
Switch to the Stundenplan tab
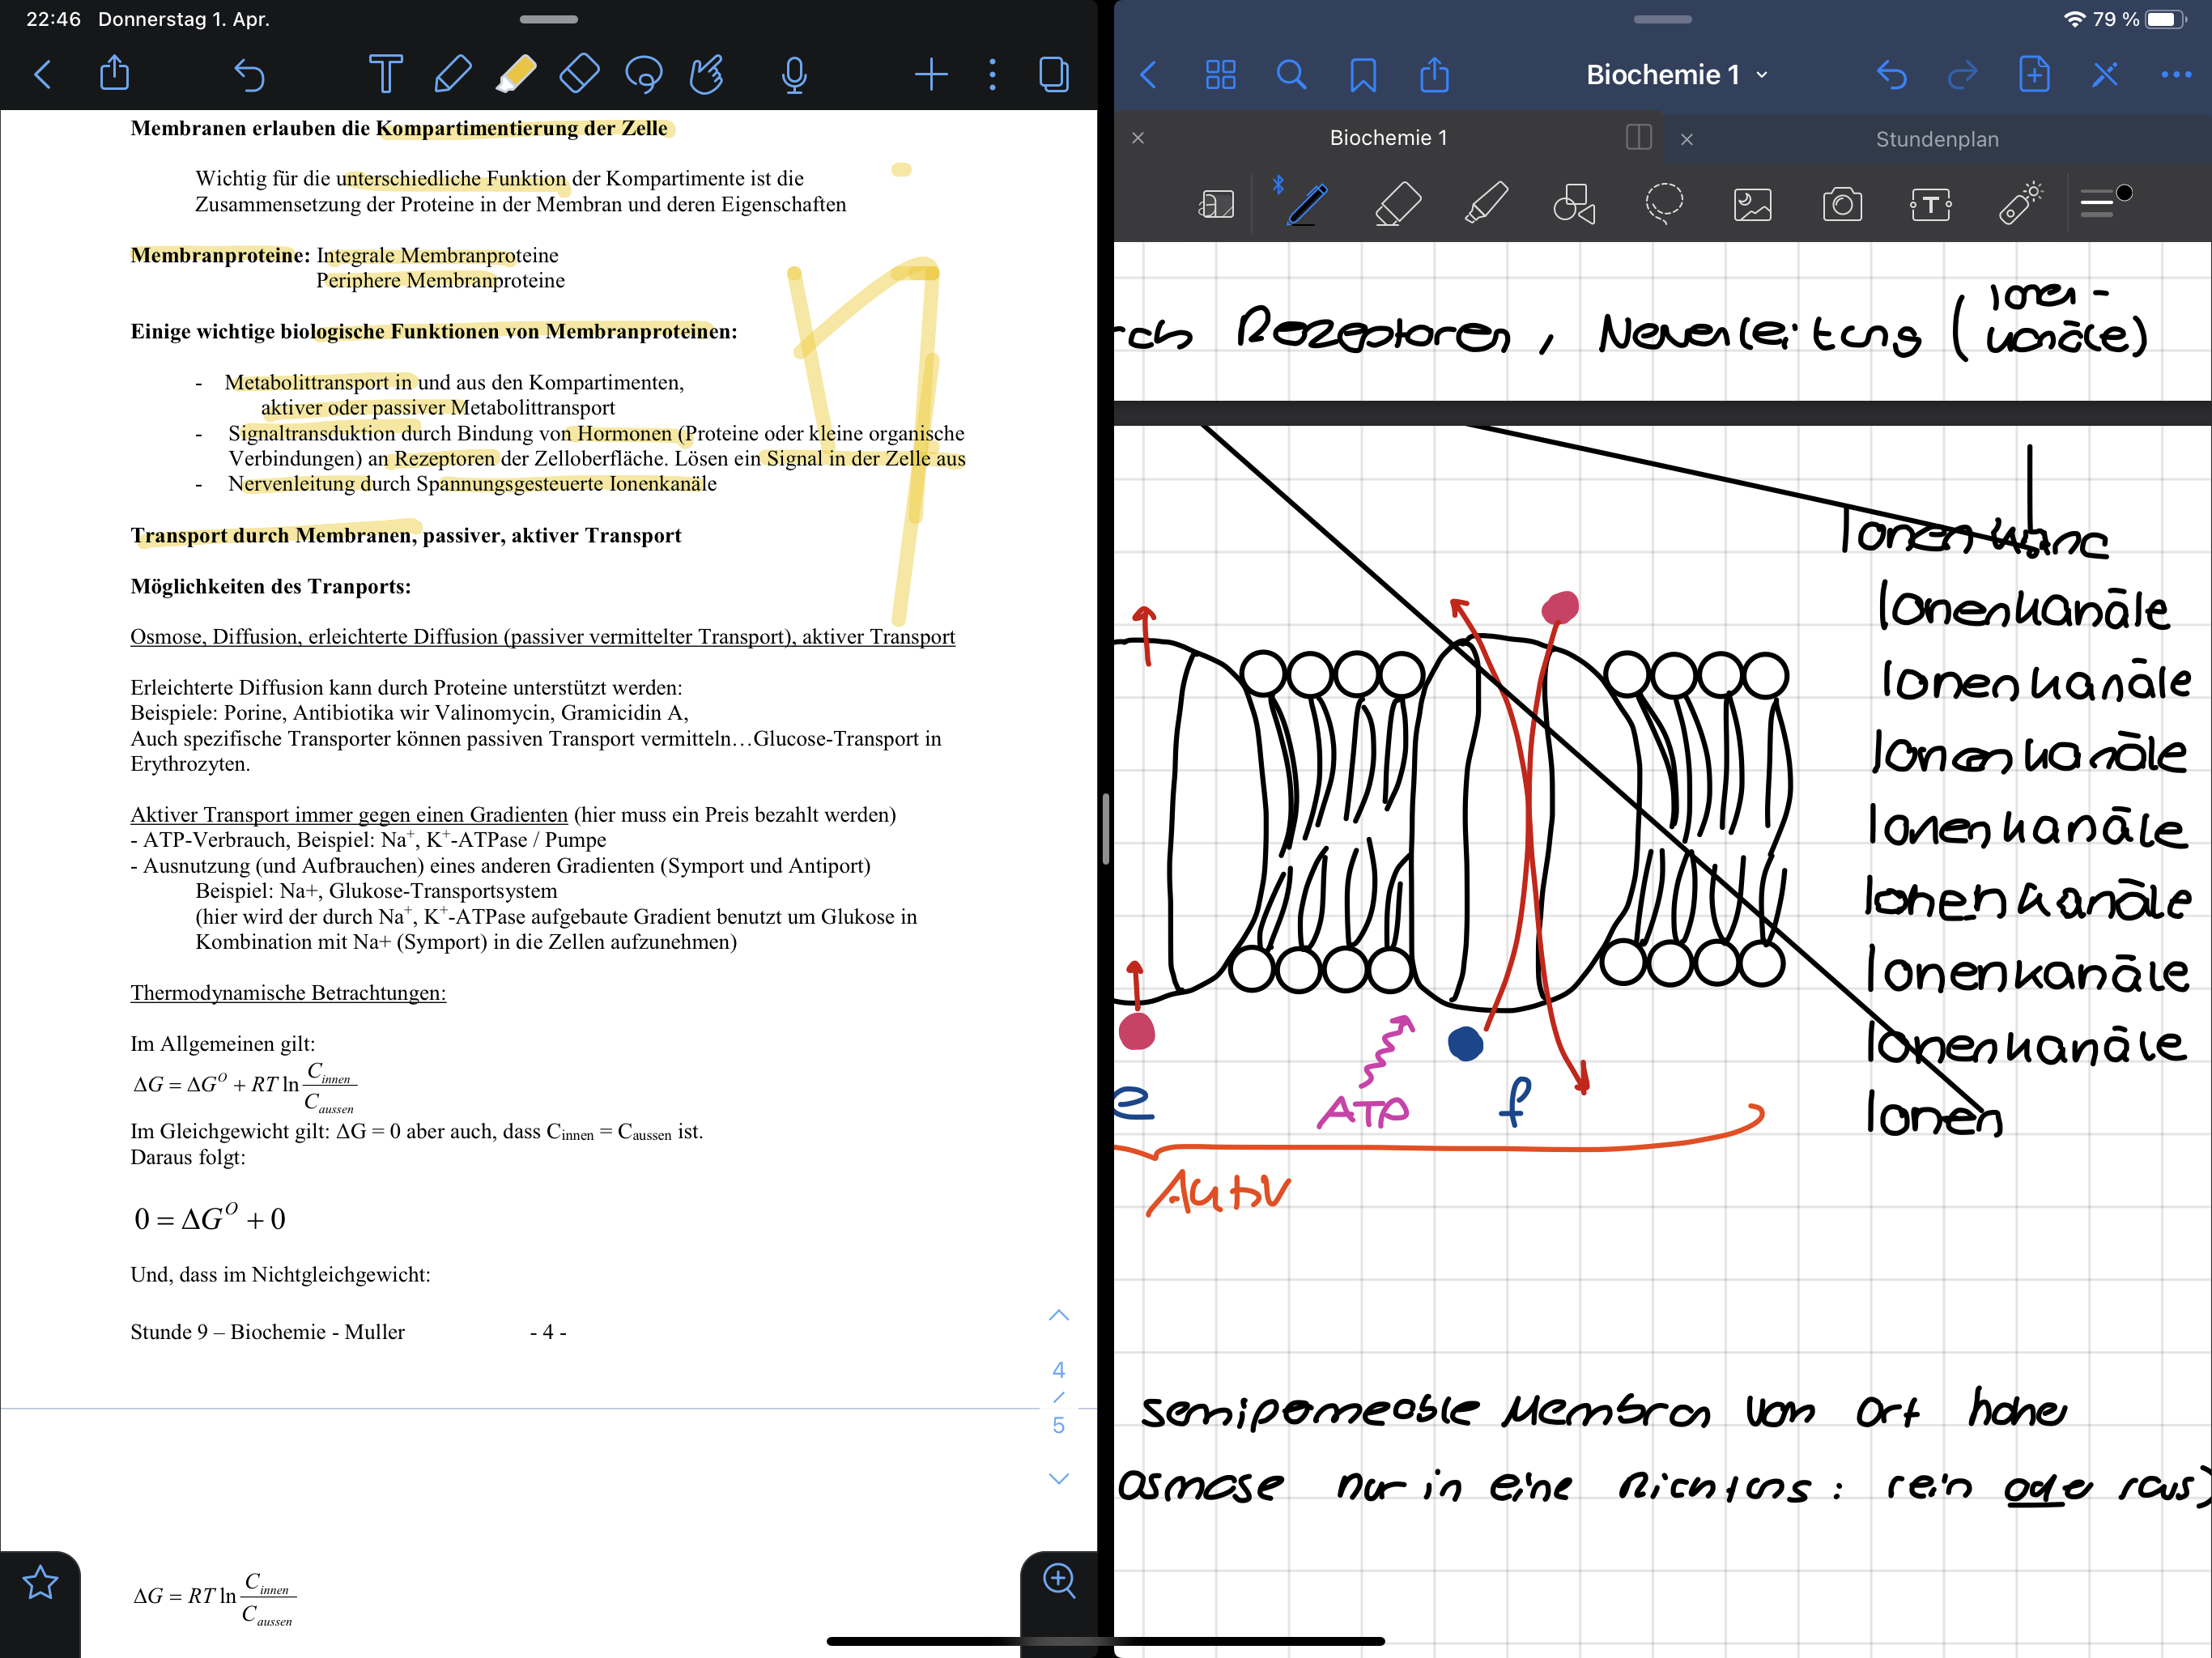coord(1936,139)
